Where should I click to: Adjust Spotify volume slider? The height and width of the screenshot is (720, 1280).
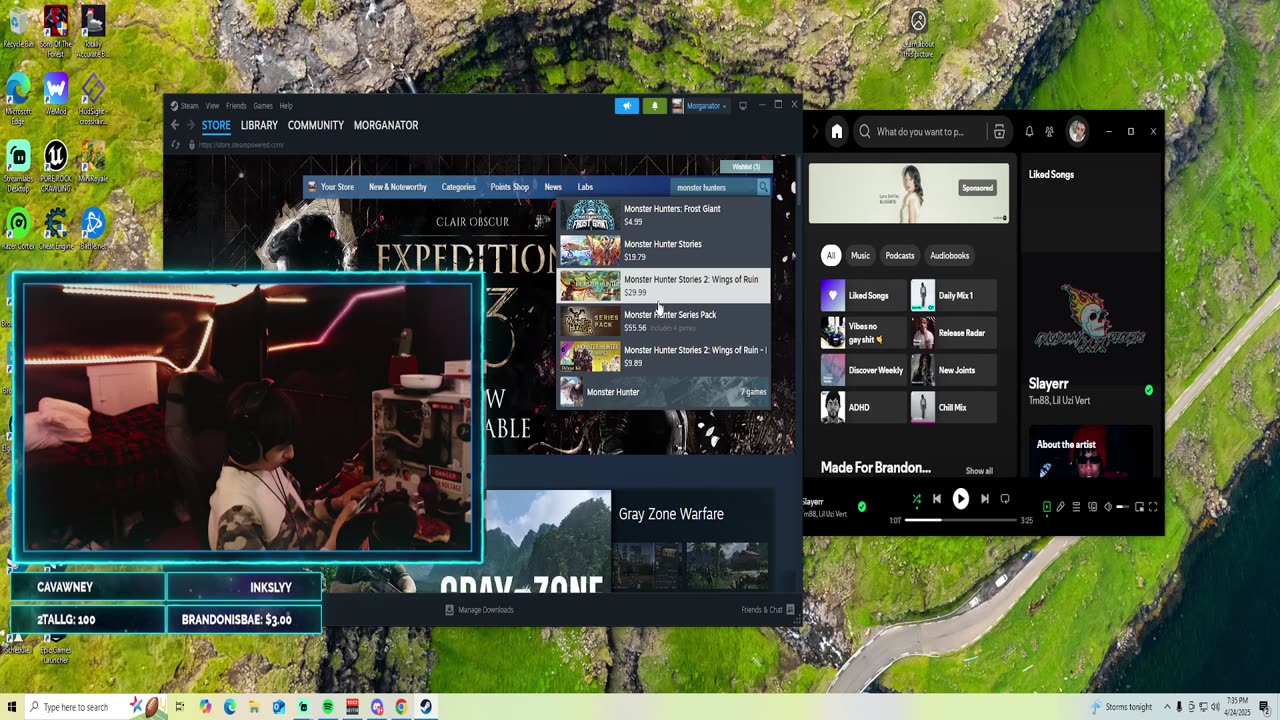(x=1122, y=507)
